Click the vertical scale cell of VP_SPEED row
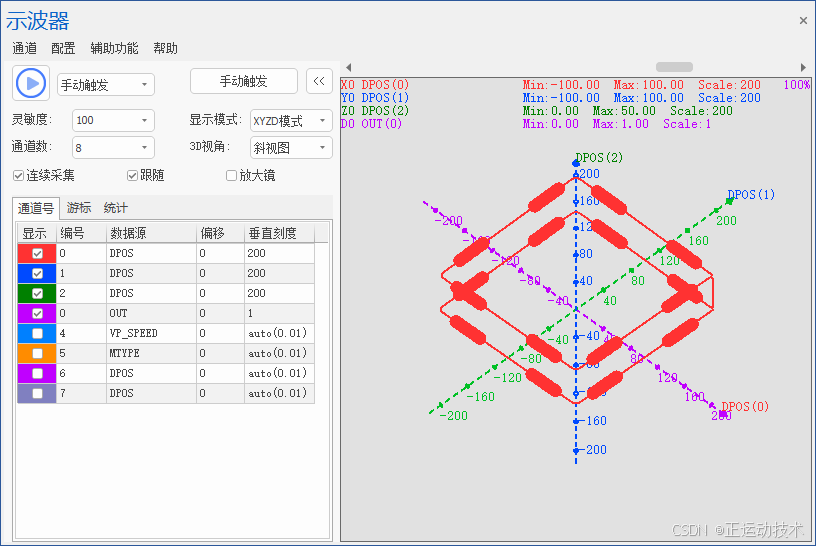The height and width of the screenshot is (546, 816). 279,333
